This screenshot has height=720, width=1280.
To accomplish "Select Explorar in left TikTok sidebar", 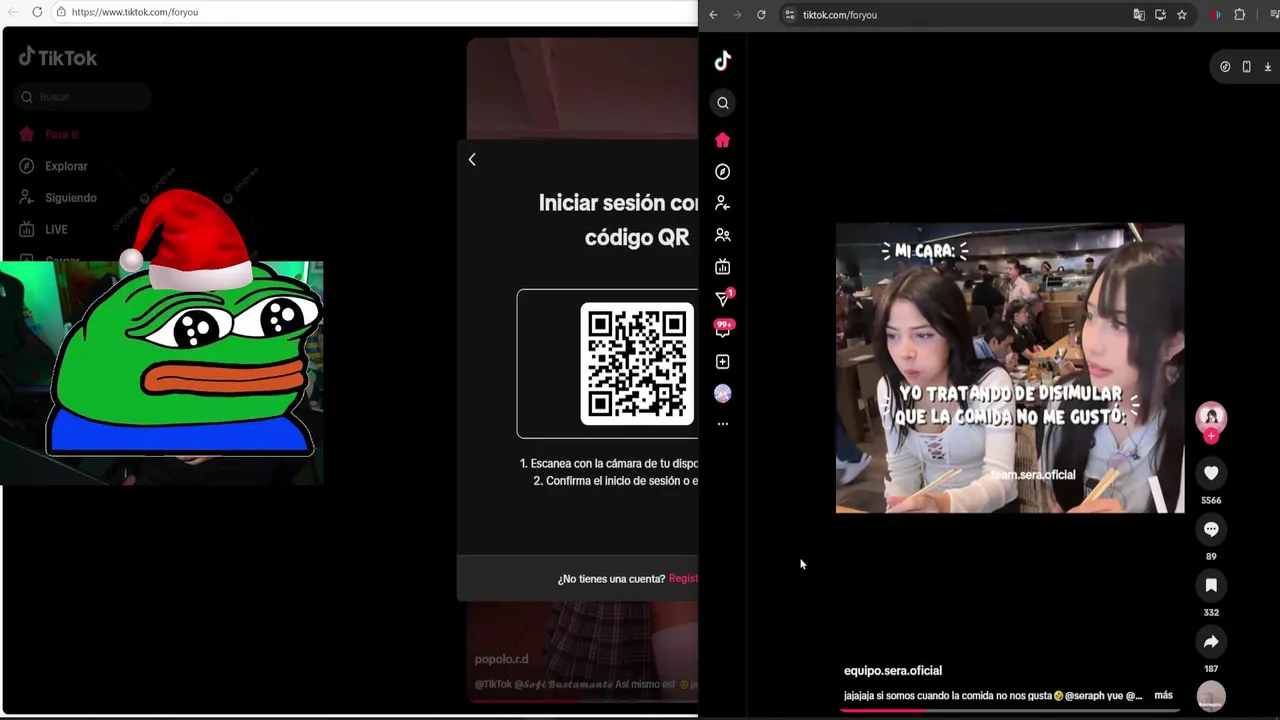I will click(x=54, y=166).
